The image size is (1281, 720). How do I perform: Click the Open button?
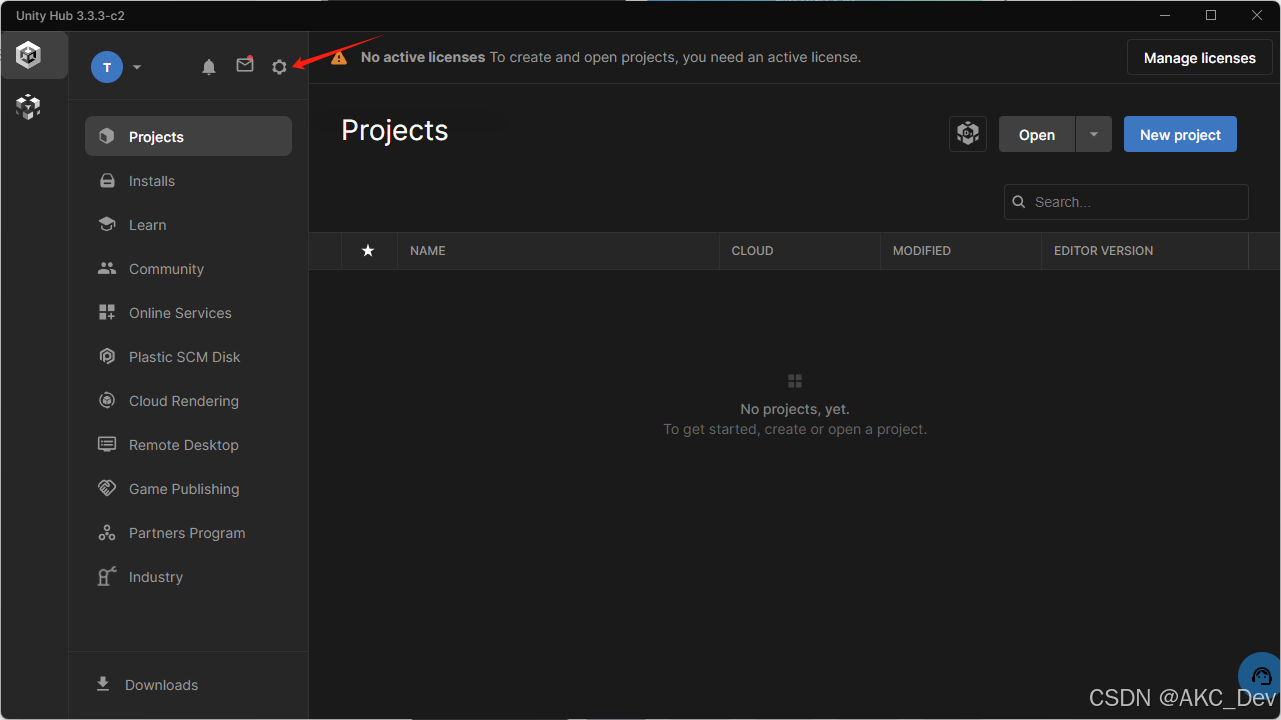pos(1037,134)
